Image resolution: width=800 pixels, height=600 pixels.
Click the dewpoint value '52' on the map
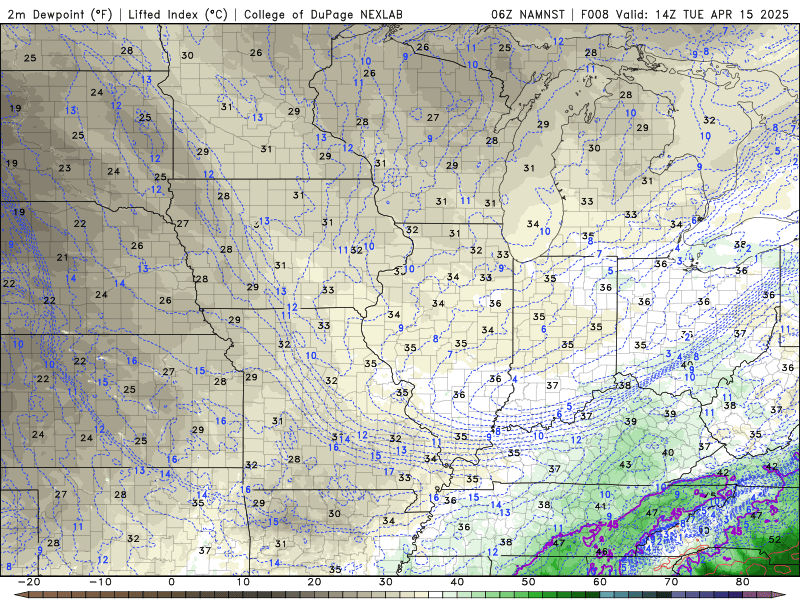[x=774, y=539]
